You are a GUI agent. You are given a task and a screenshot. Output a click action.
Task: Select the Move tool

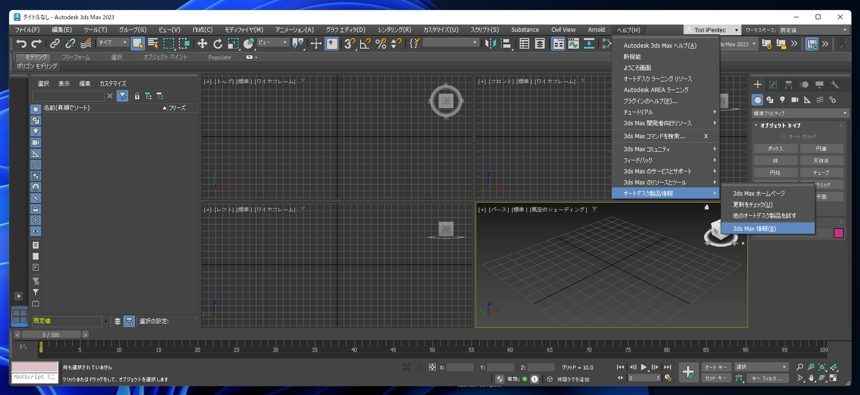click(x=202, y=44)
